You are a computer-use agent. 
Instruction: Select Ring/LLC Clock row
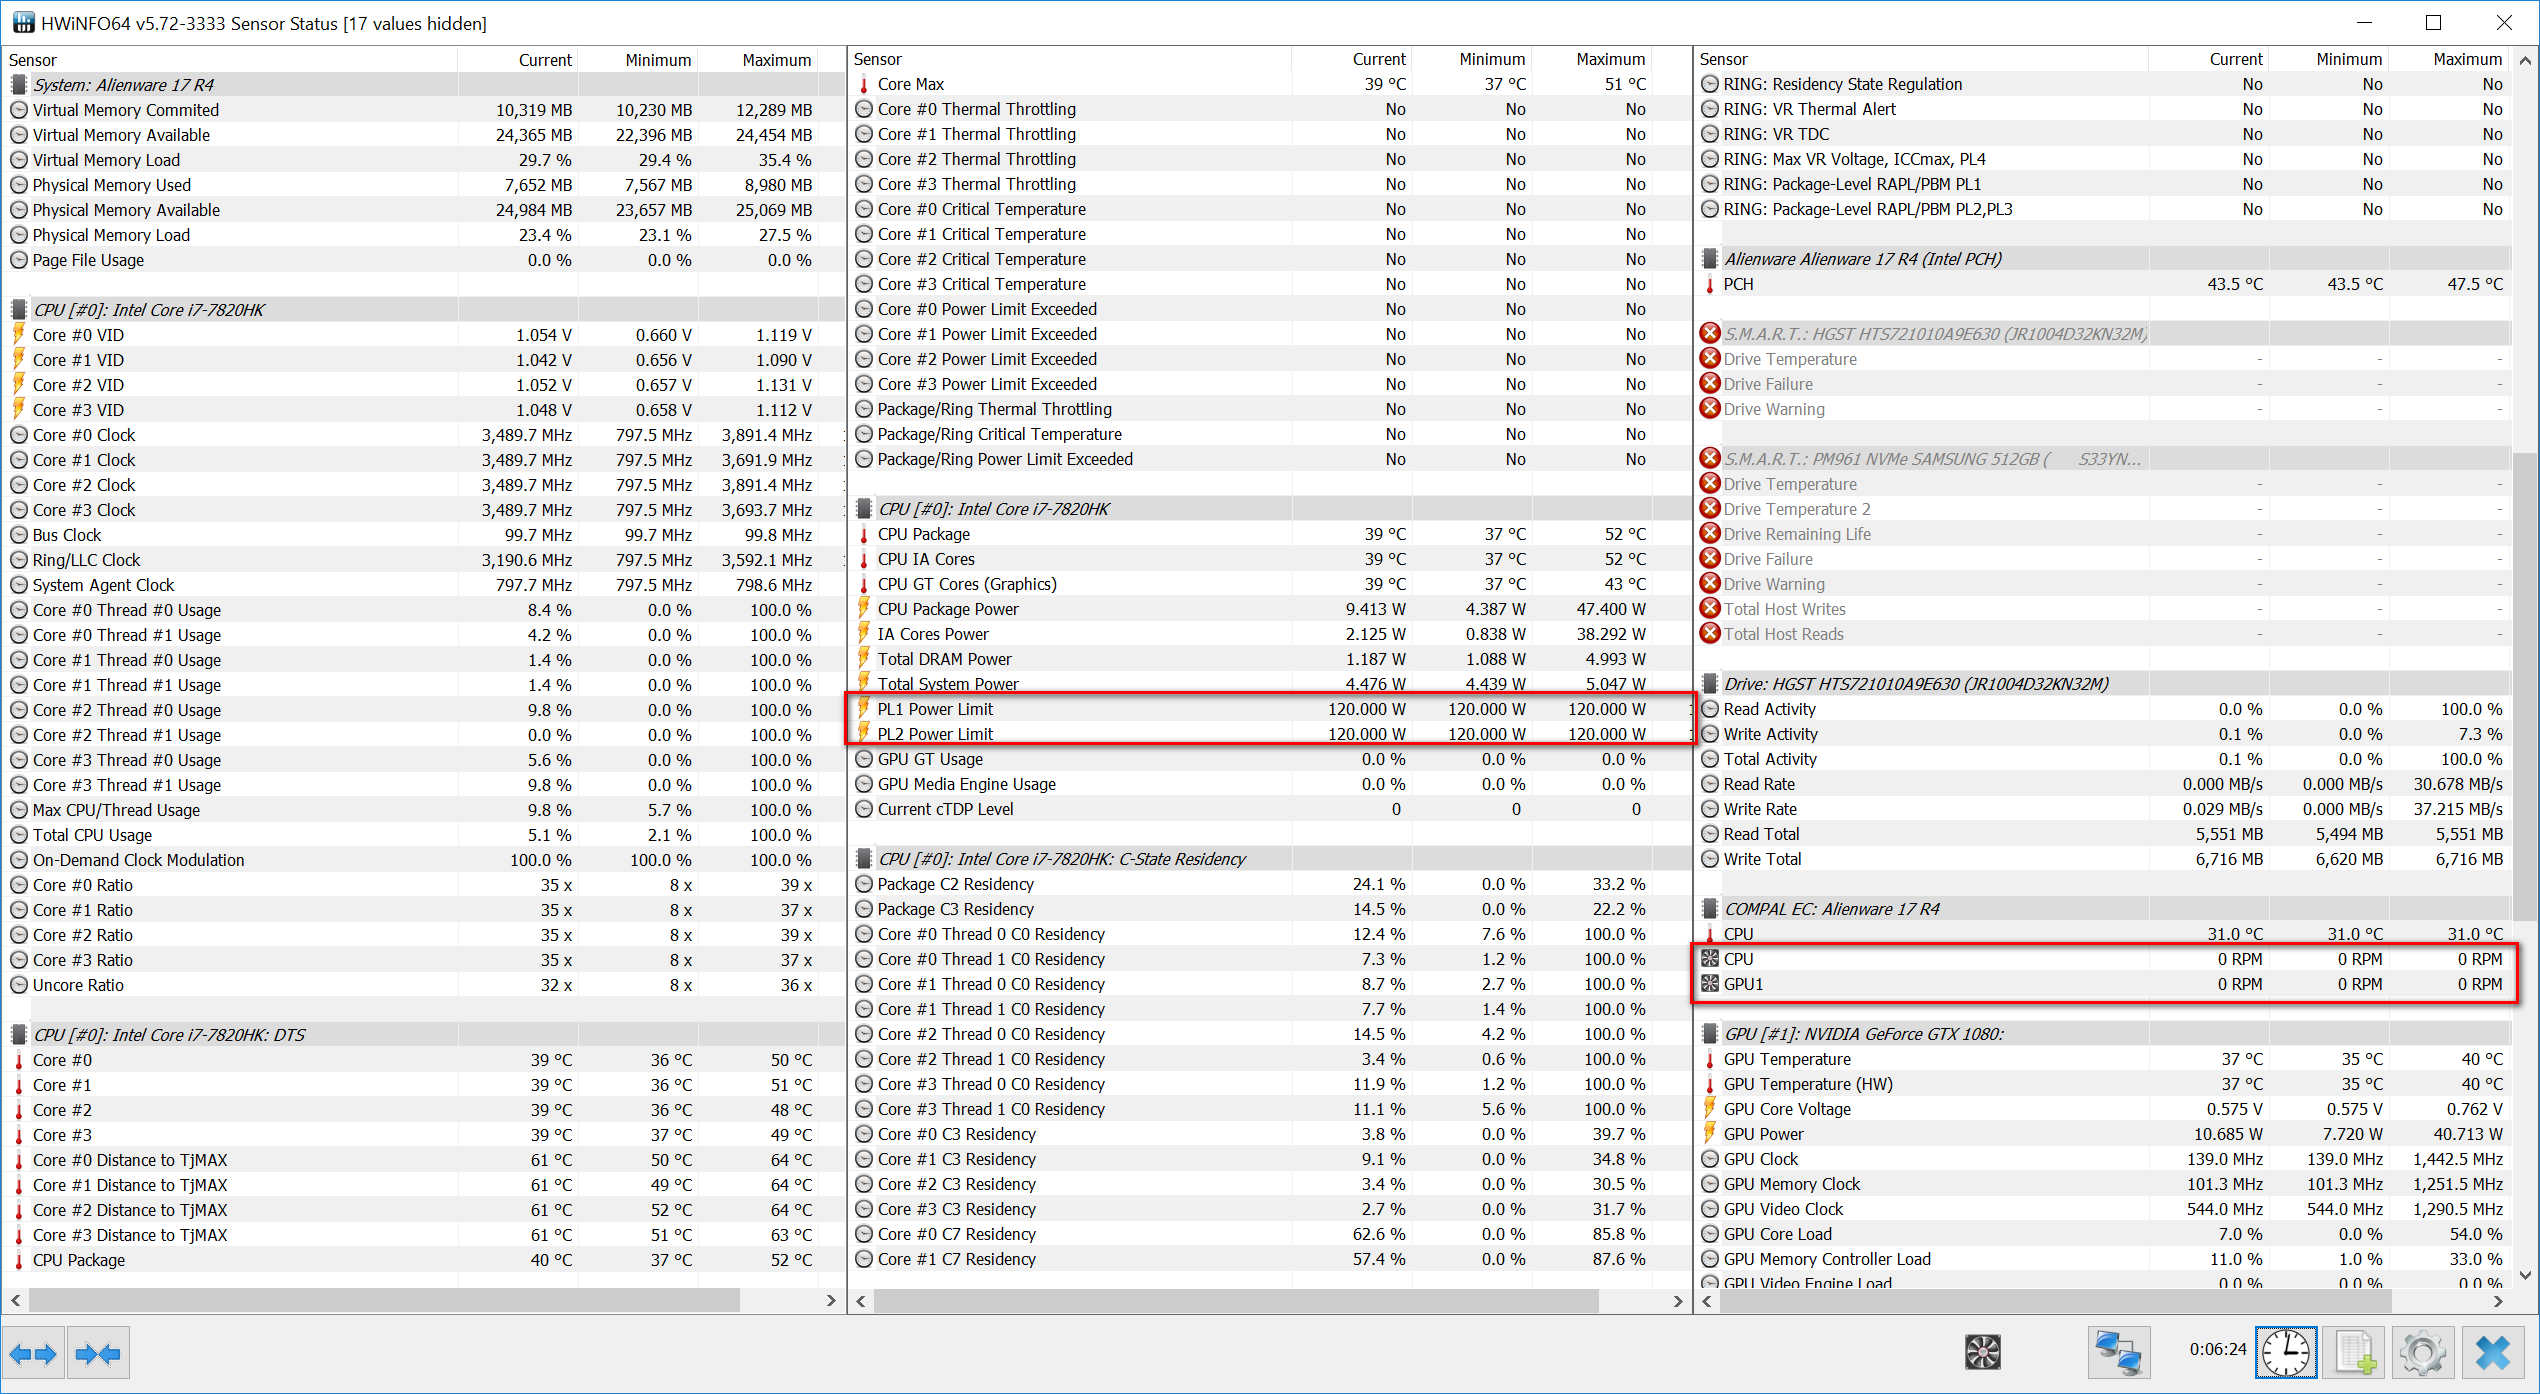coord(424,560)
